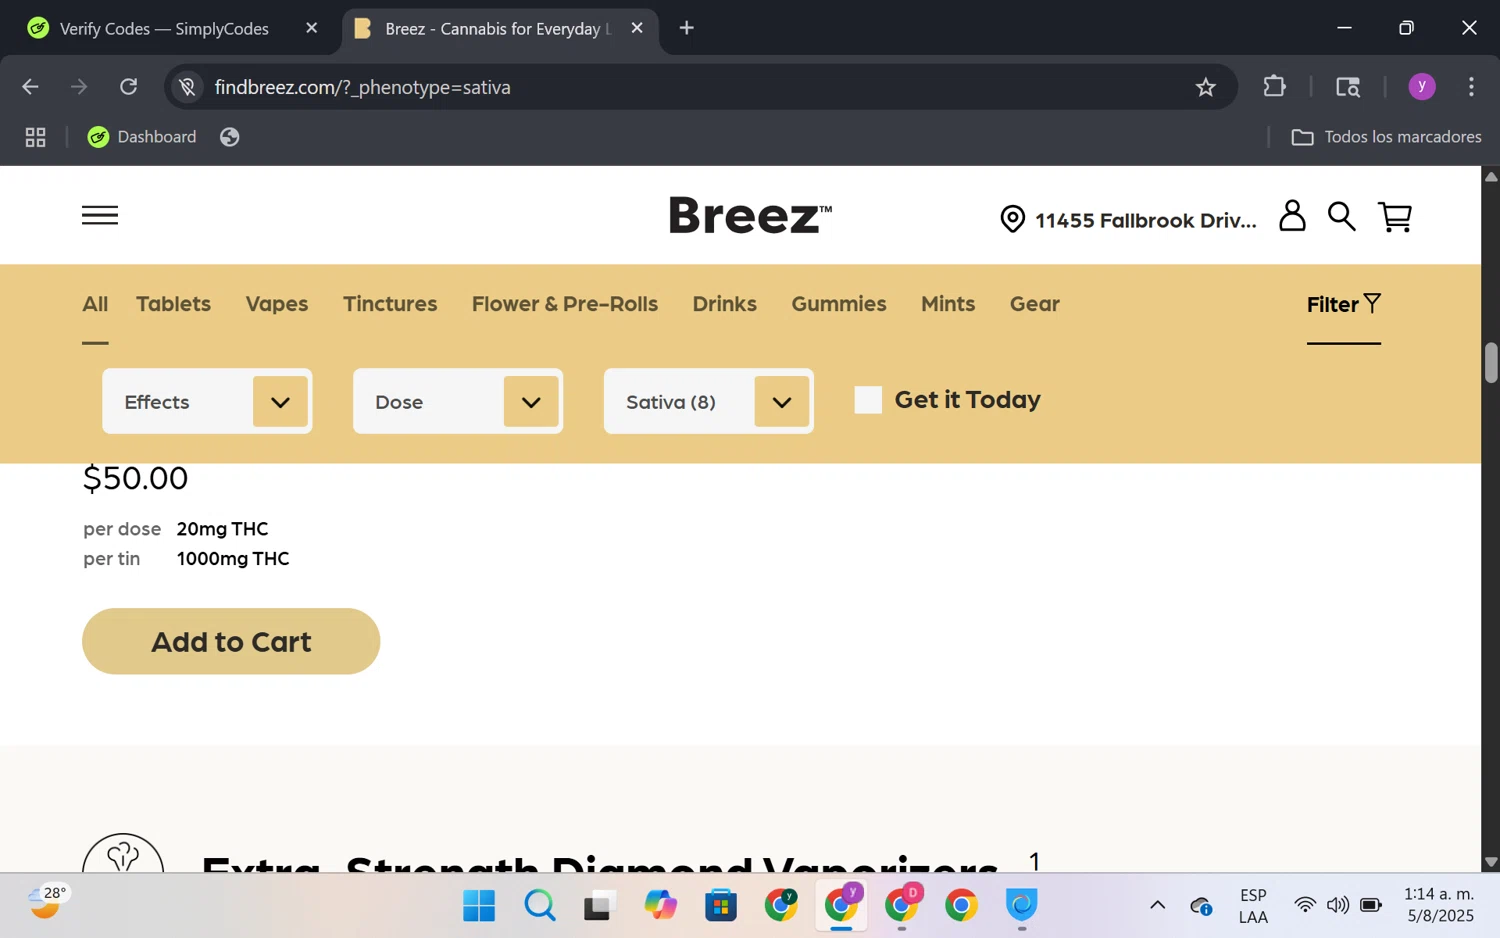The height and width of the screenshot is (938, 1500).
Task: Open the Todos los marcadores folder
Action: (1387, 137)
